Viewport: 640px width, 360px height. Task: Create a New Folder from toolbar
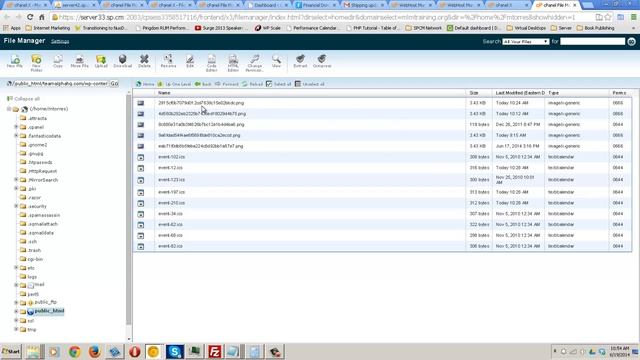pyautogui.click(x=36, y=62)
